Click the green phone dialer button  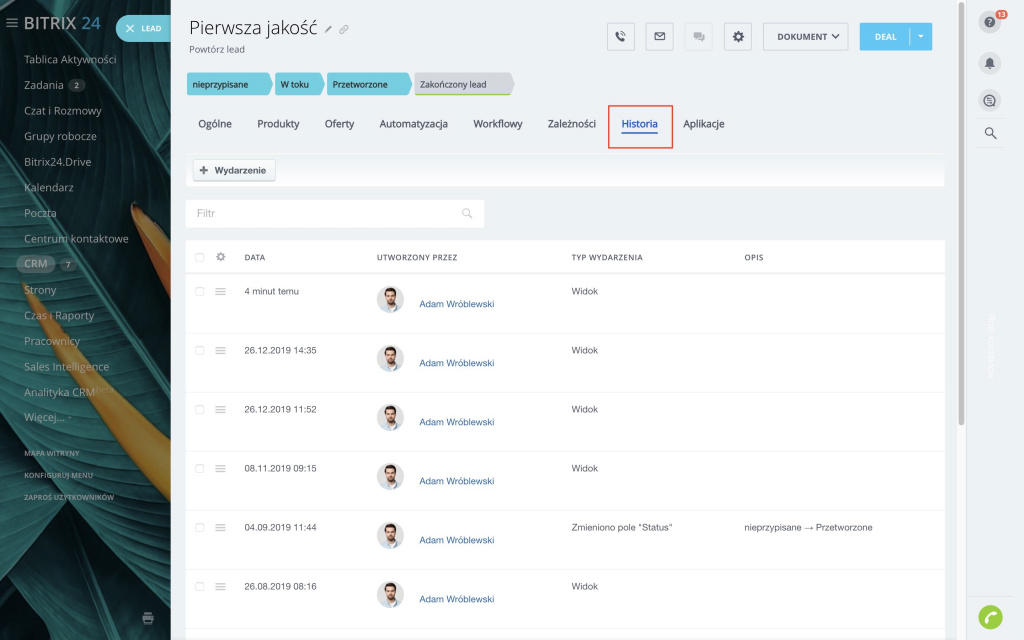[x=990, y=617]
